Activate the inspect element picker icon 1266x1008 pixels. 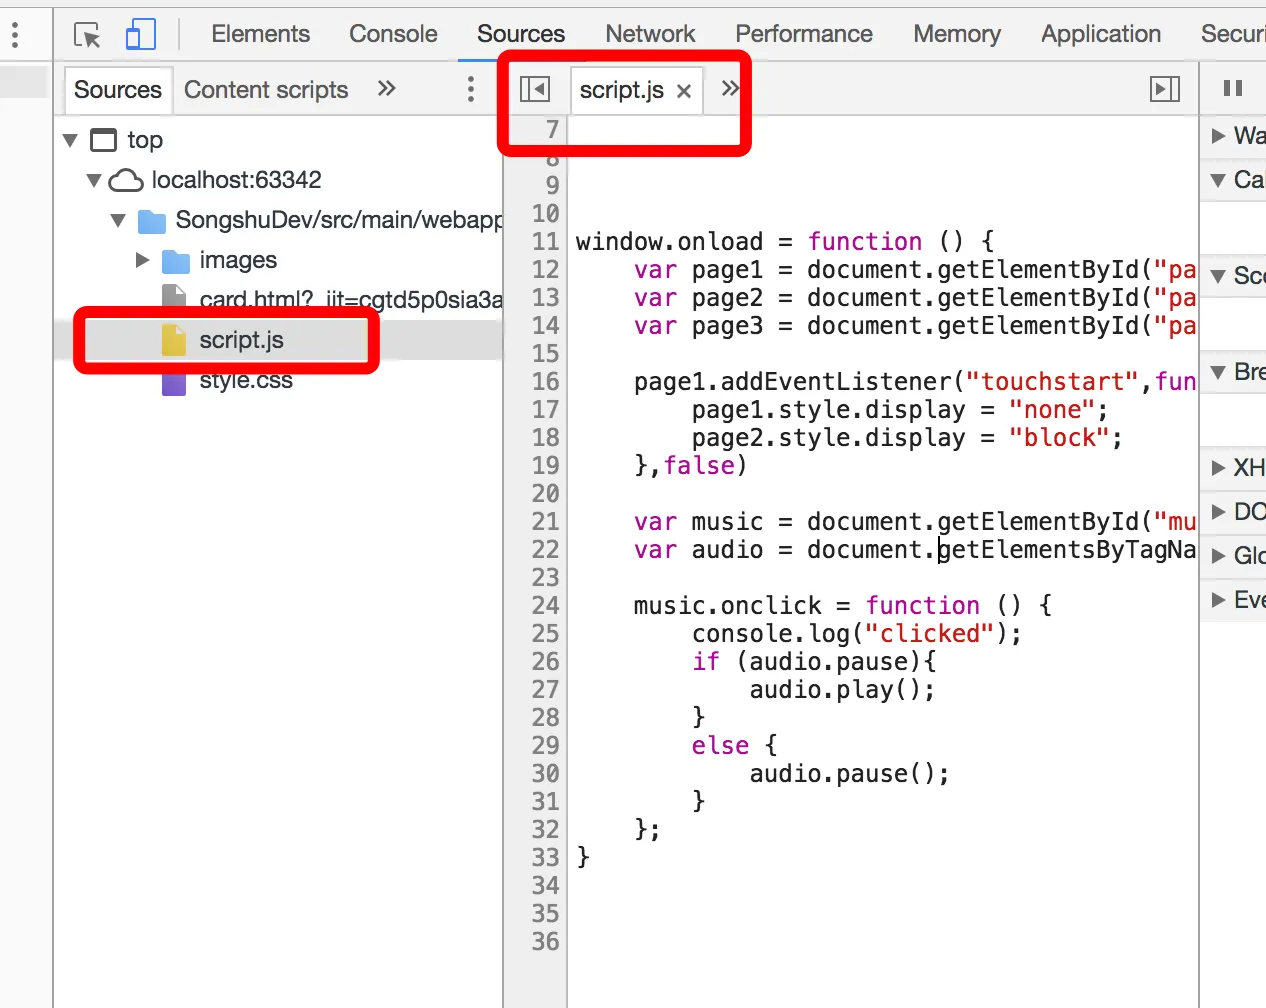(87, 35)
